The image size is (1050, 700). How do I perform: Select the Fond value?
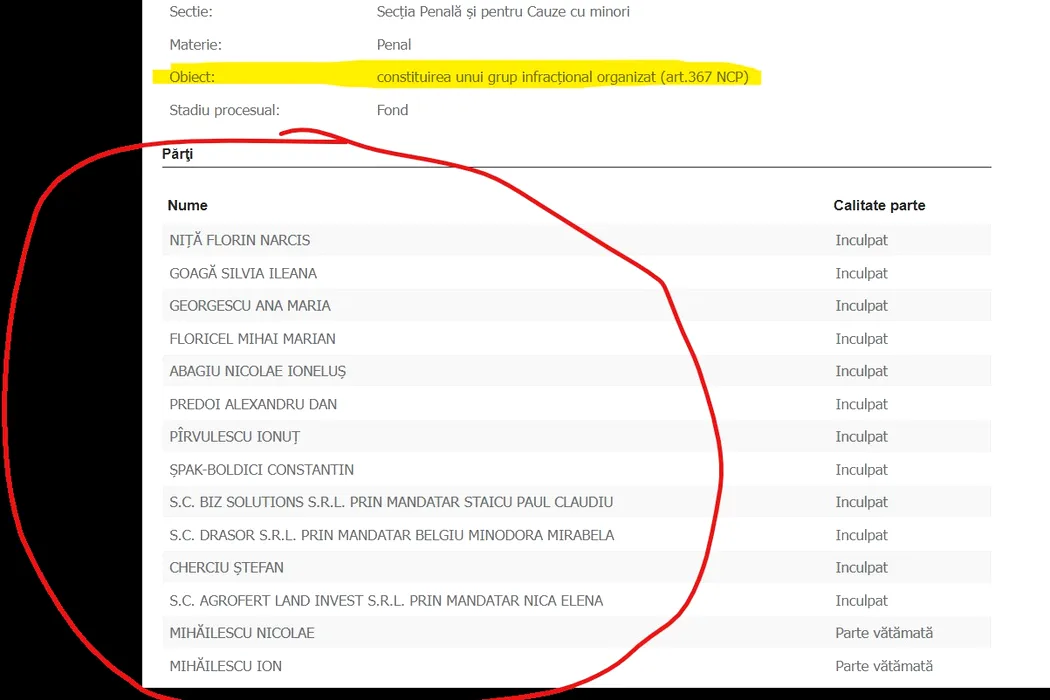392,110
